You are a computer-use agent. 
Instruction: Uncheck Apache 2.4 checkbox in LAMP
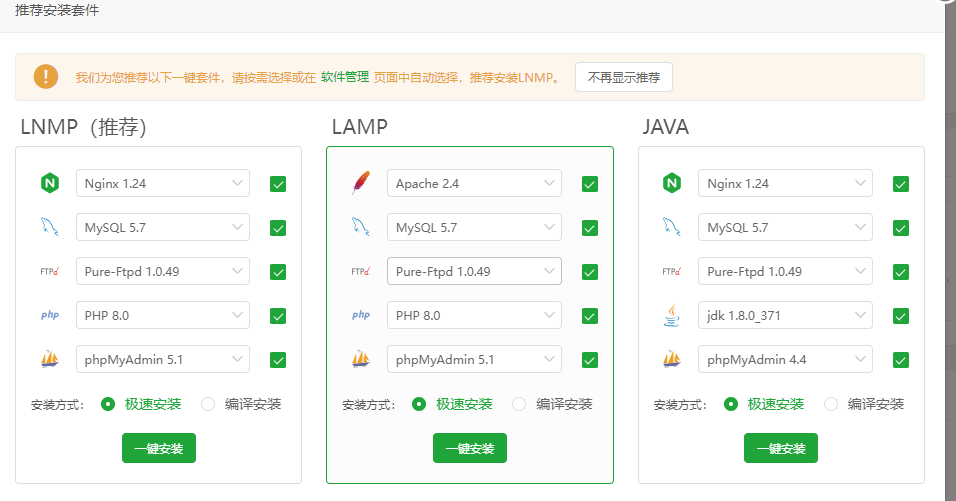click(x=590, y=184)
